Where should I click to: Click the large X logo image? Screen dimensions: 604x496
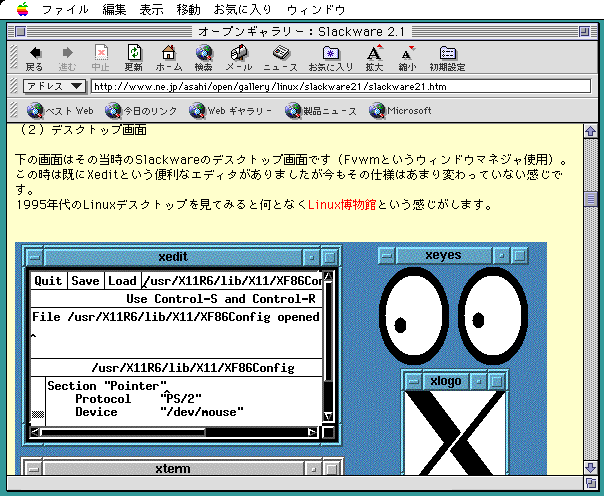click(x=455, y=433)
